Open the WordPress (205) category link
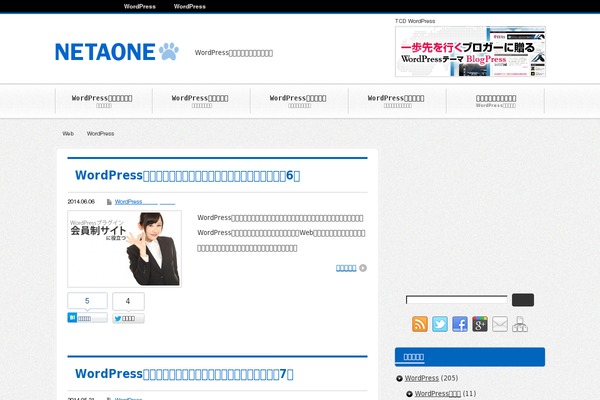The image size is (600, 400). click(422, 378)
